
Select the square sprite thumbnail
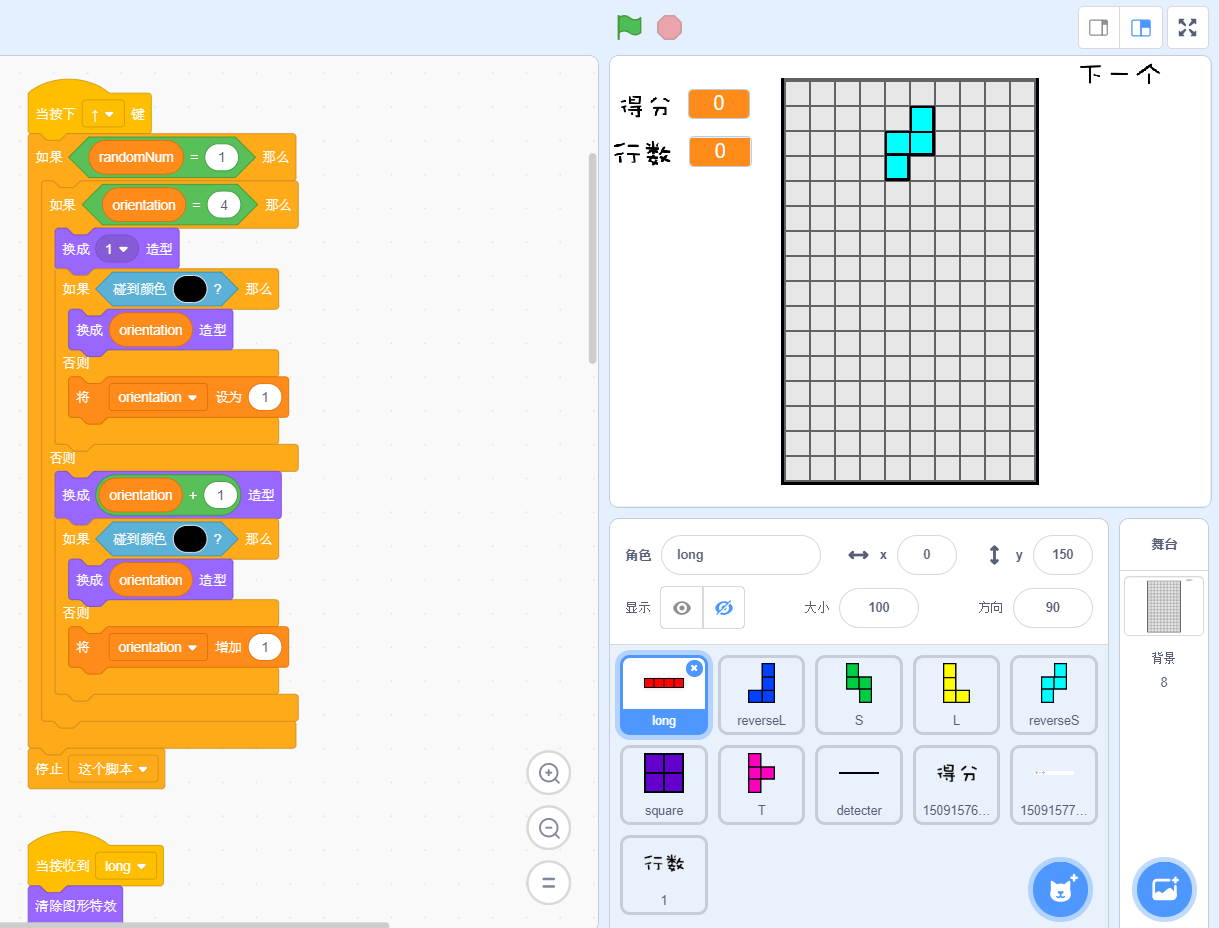pyautogui.click(x=663, y=784)
